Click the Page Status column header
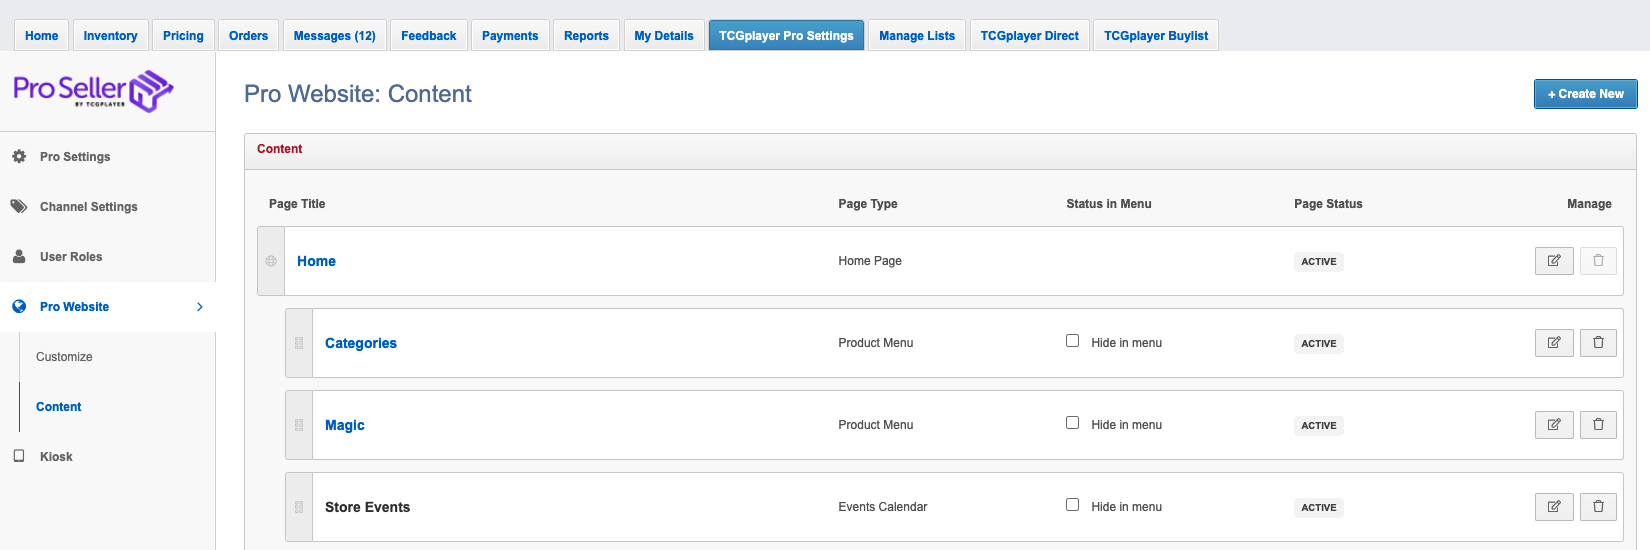Viewport: 1650px width, 550px height. click(1328, 204)
